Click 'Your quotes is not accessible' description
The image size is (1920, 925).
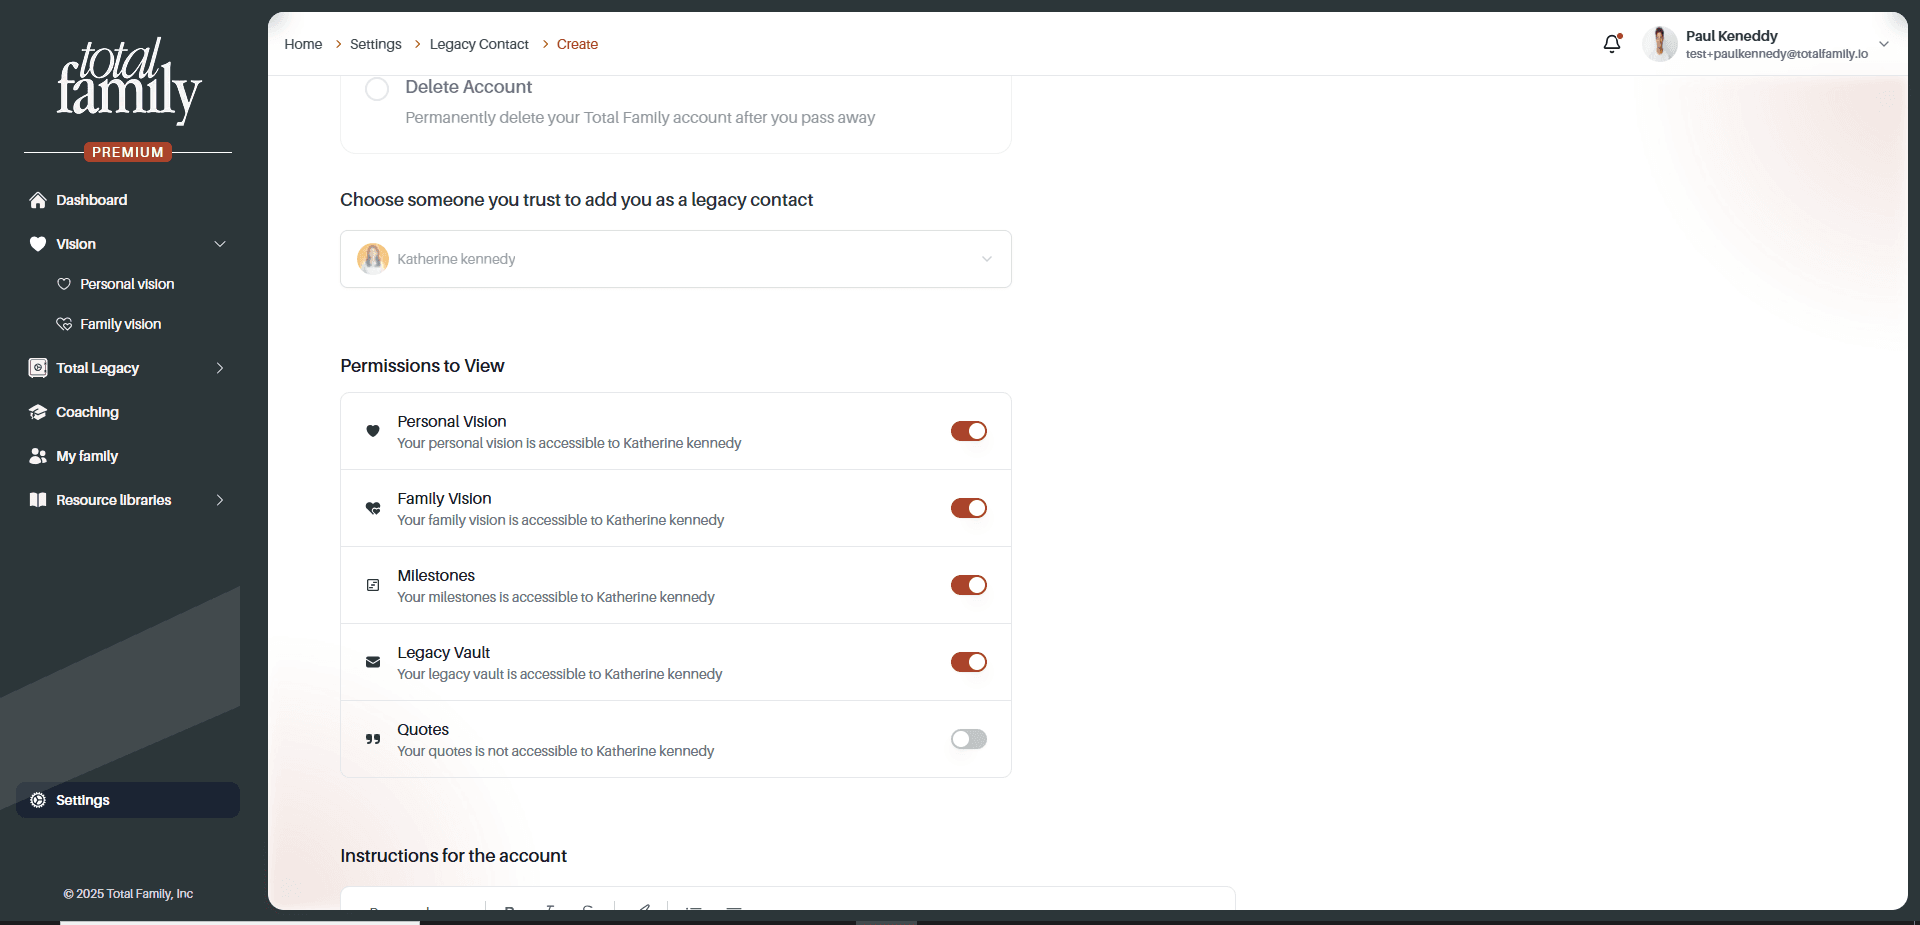pyautogui.click(x=556, y=751)
